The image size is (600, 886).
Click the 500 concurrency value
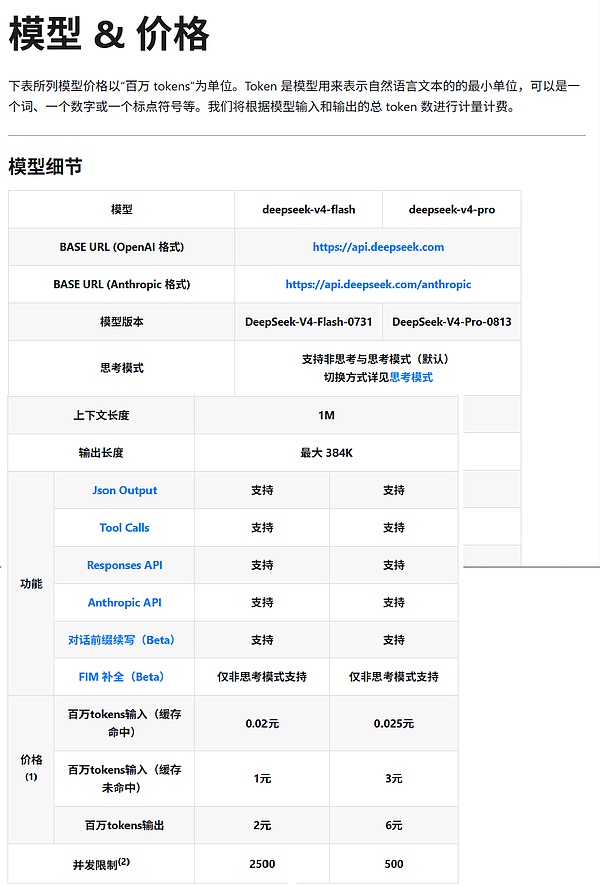394,863
